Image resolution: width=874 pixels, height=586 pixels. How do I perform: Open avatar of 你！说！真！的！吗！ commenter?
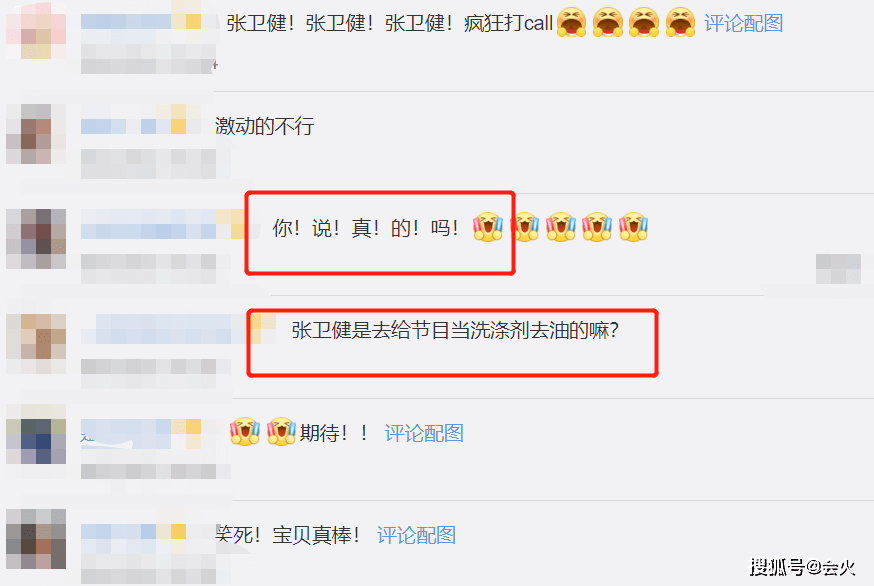click(36, 239)
